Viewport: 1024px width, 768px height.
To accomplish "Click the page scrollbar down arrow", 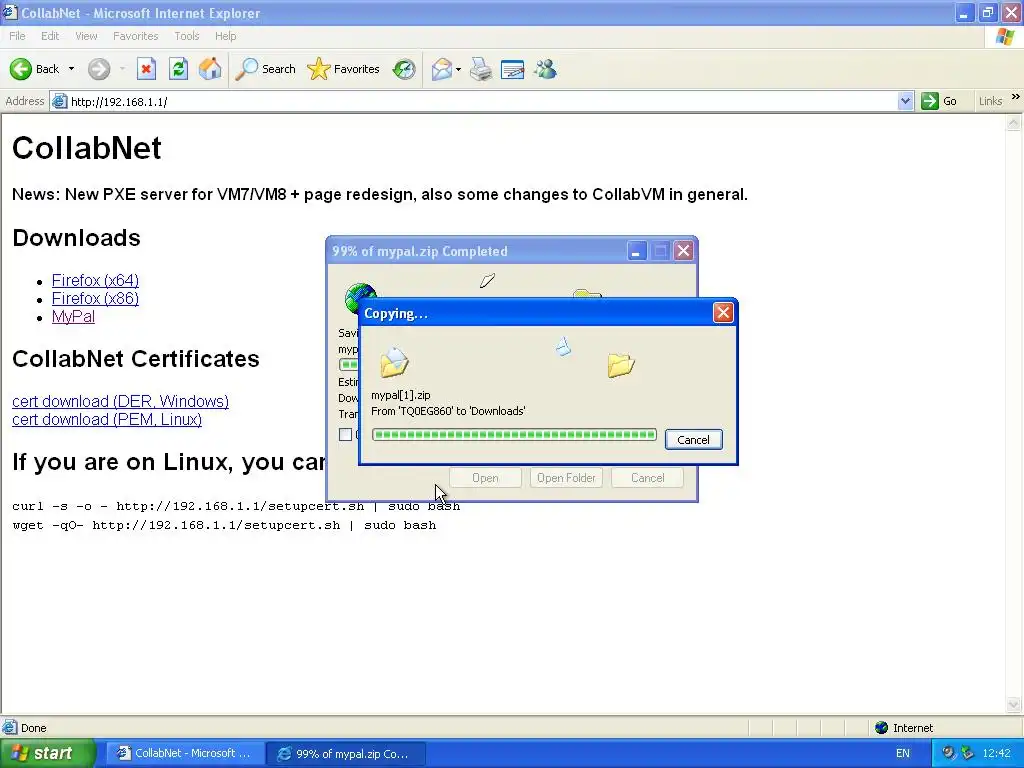I will [1014, 705].
